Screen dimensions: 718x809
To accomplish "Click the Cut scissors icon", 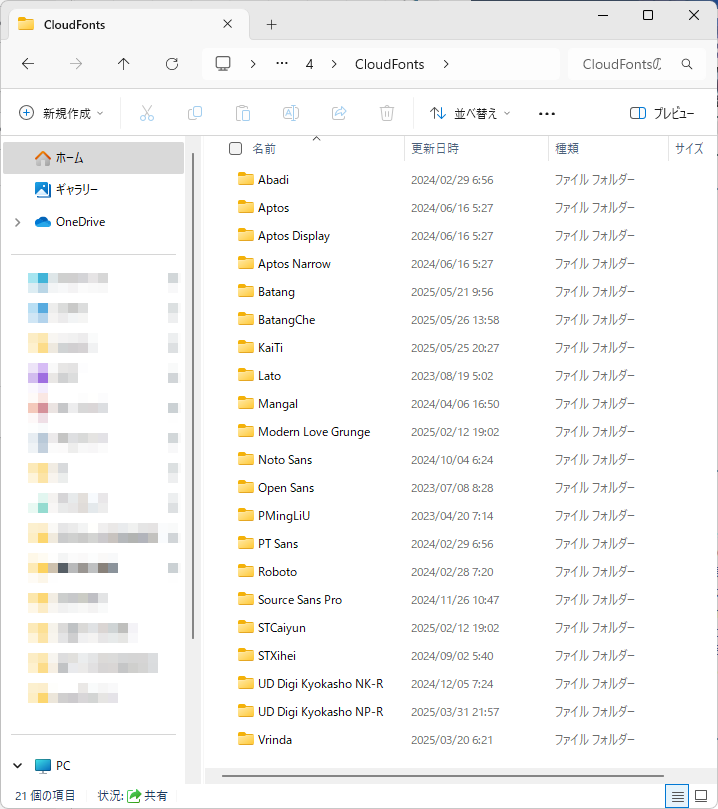I will coord(147,113).
